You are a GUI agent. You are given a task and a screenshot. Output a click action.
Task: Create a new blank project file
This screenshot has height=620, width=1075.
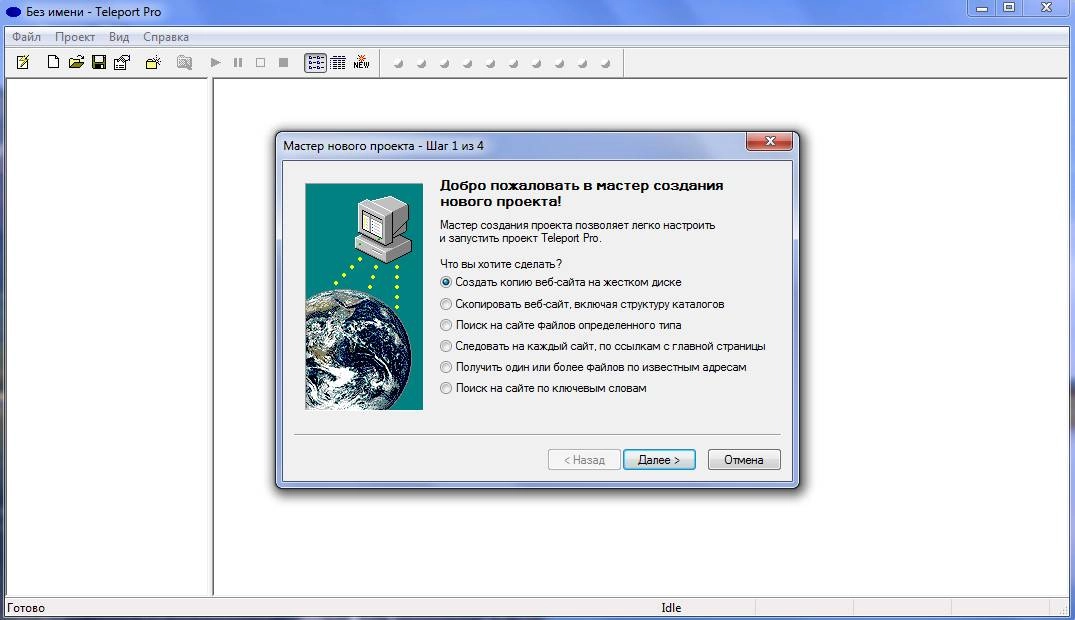53,62
